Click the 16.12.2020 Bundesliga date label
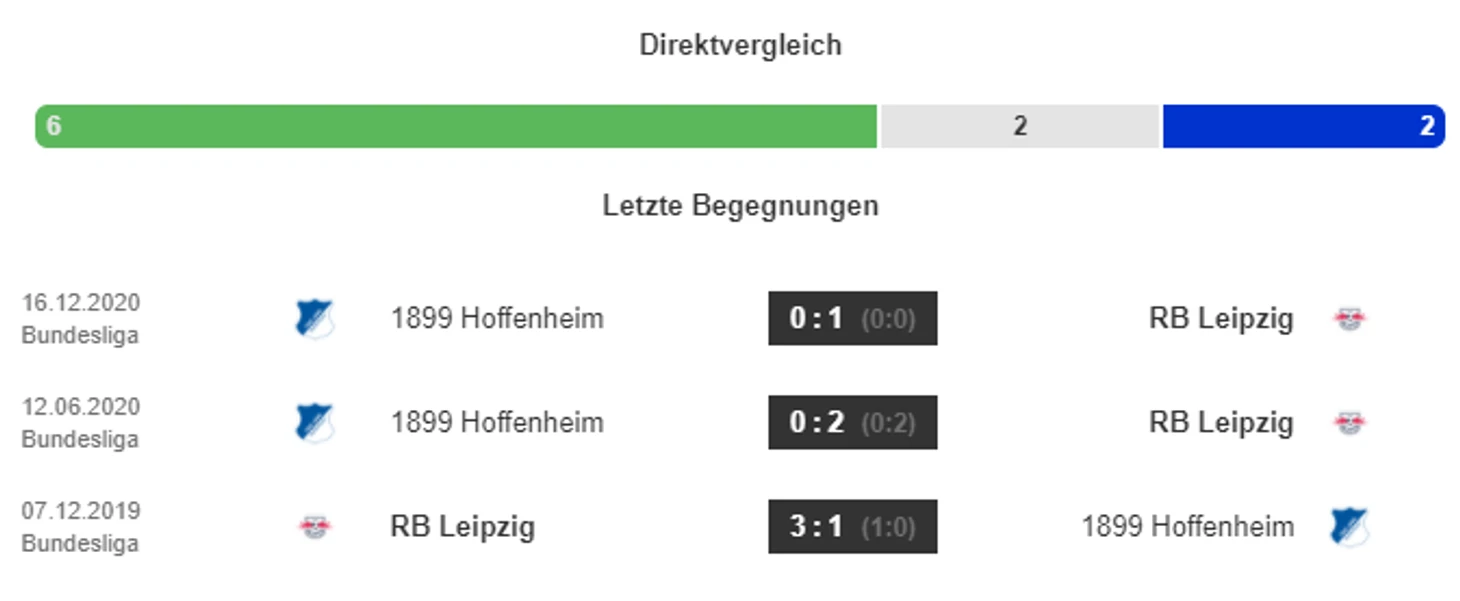 [81, 319]
